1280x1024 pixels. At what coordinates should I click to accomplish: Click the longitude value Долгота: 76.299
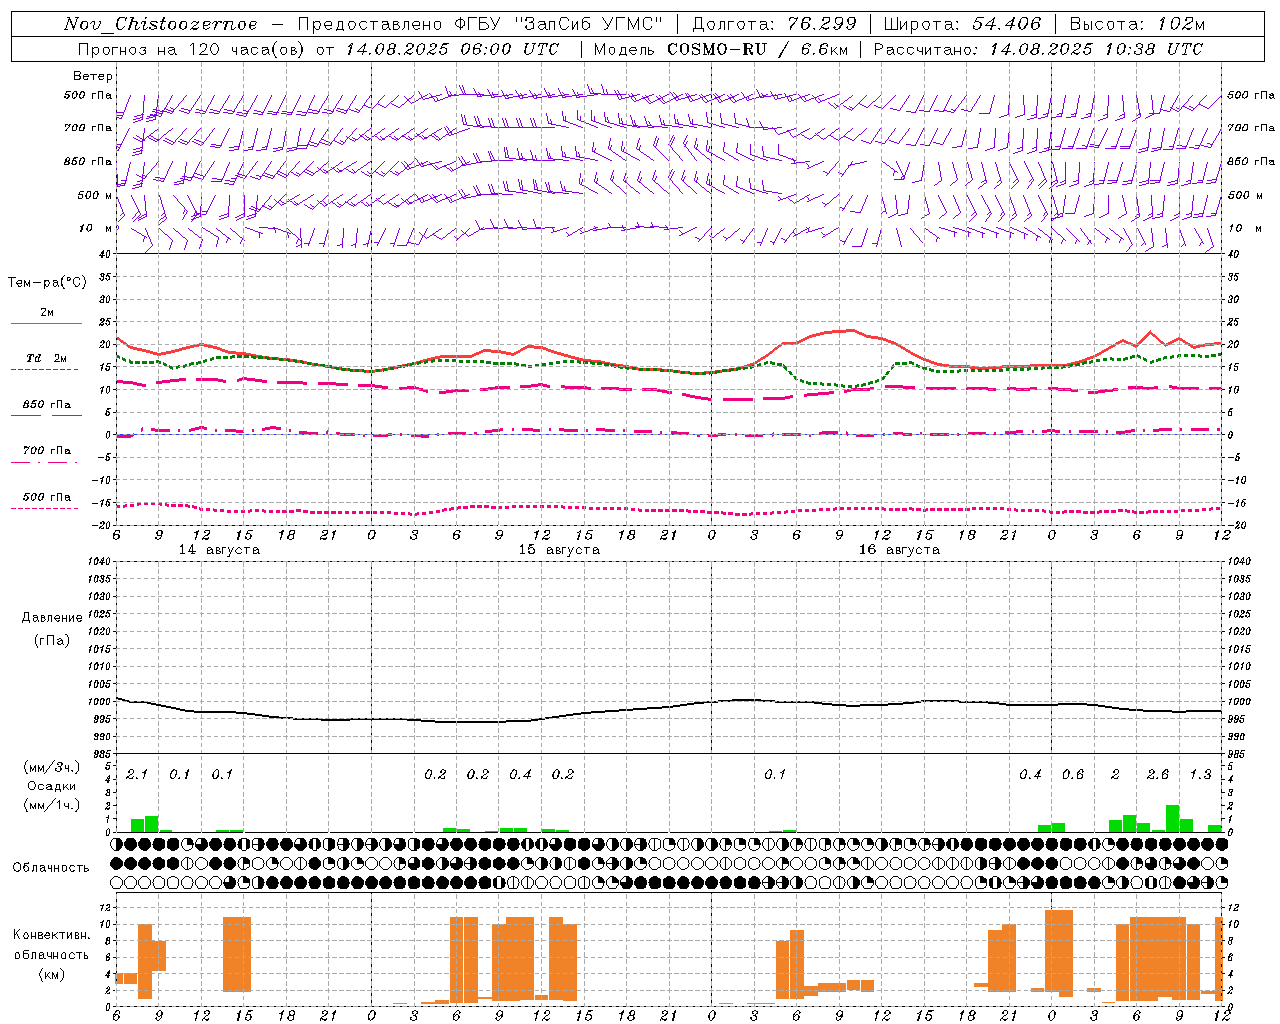pyautogui.click(x=775, y=24)
